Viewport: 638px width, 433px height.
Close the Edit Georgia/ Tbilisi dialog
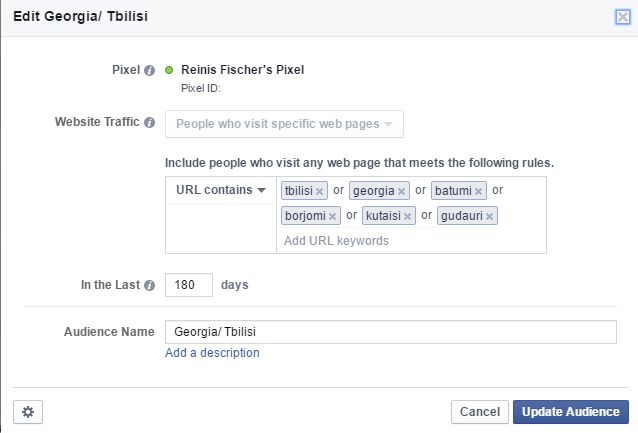pyautogui.click(x=623, y=17)
